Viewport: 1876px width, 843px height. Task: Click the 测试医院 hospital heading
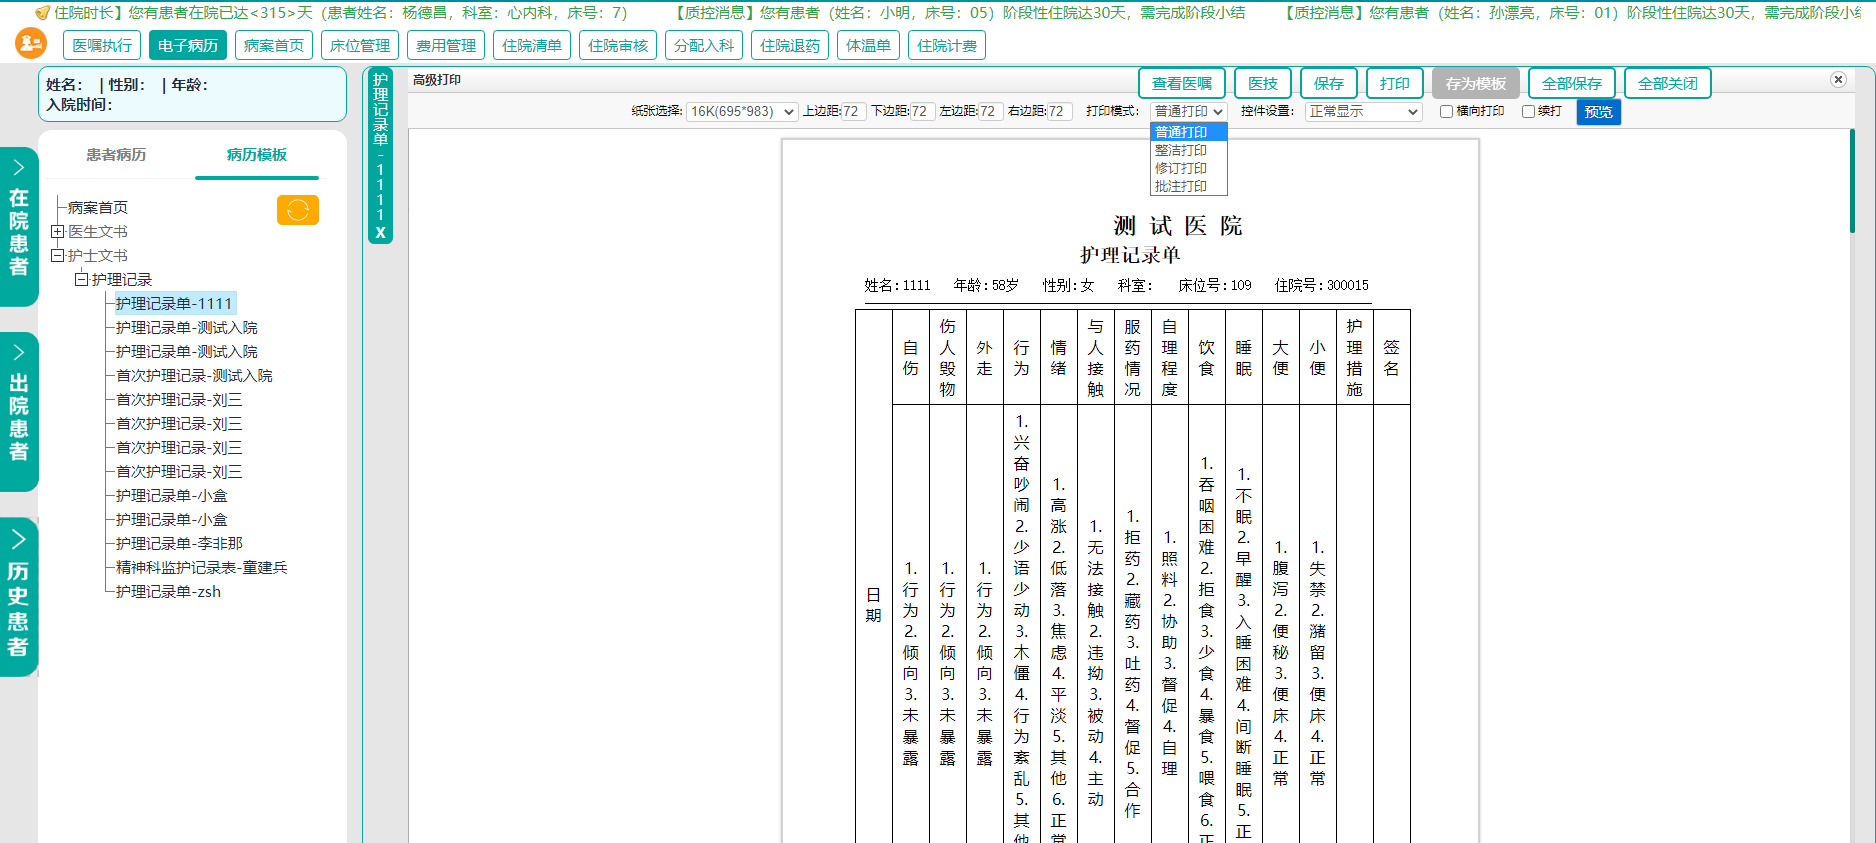[1178, 226]
